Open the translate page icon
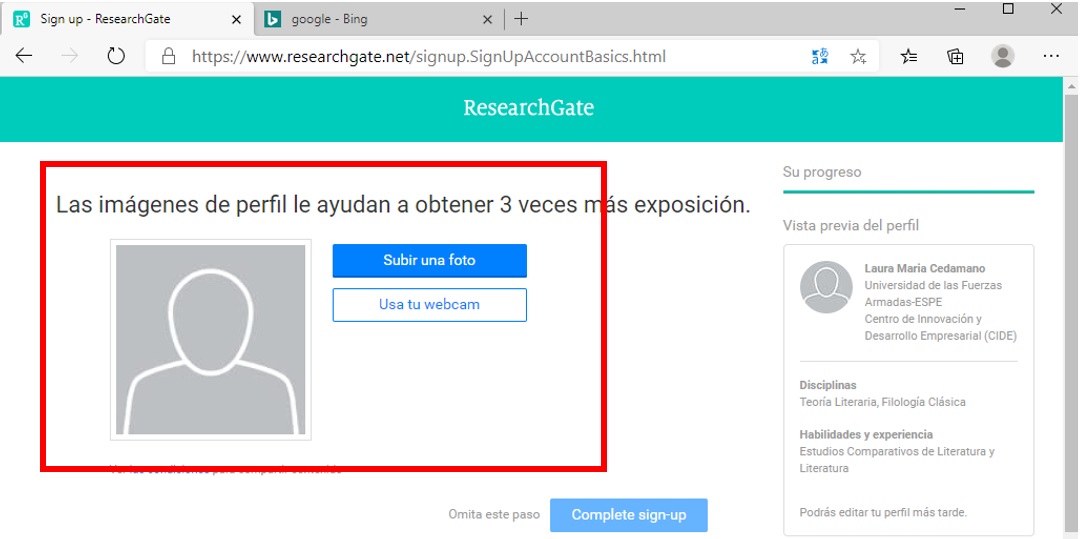The width and height of the screenshot is (1082, 539). (820, 57)
